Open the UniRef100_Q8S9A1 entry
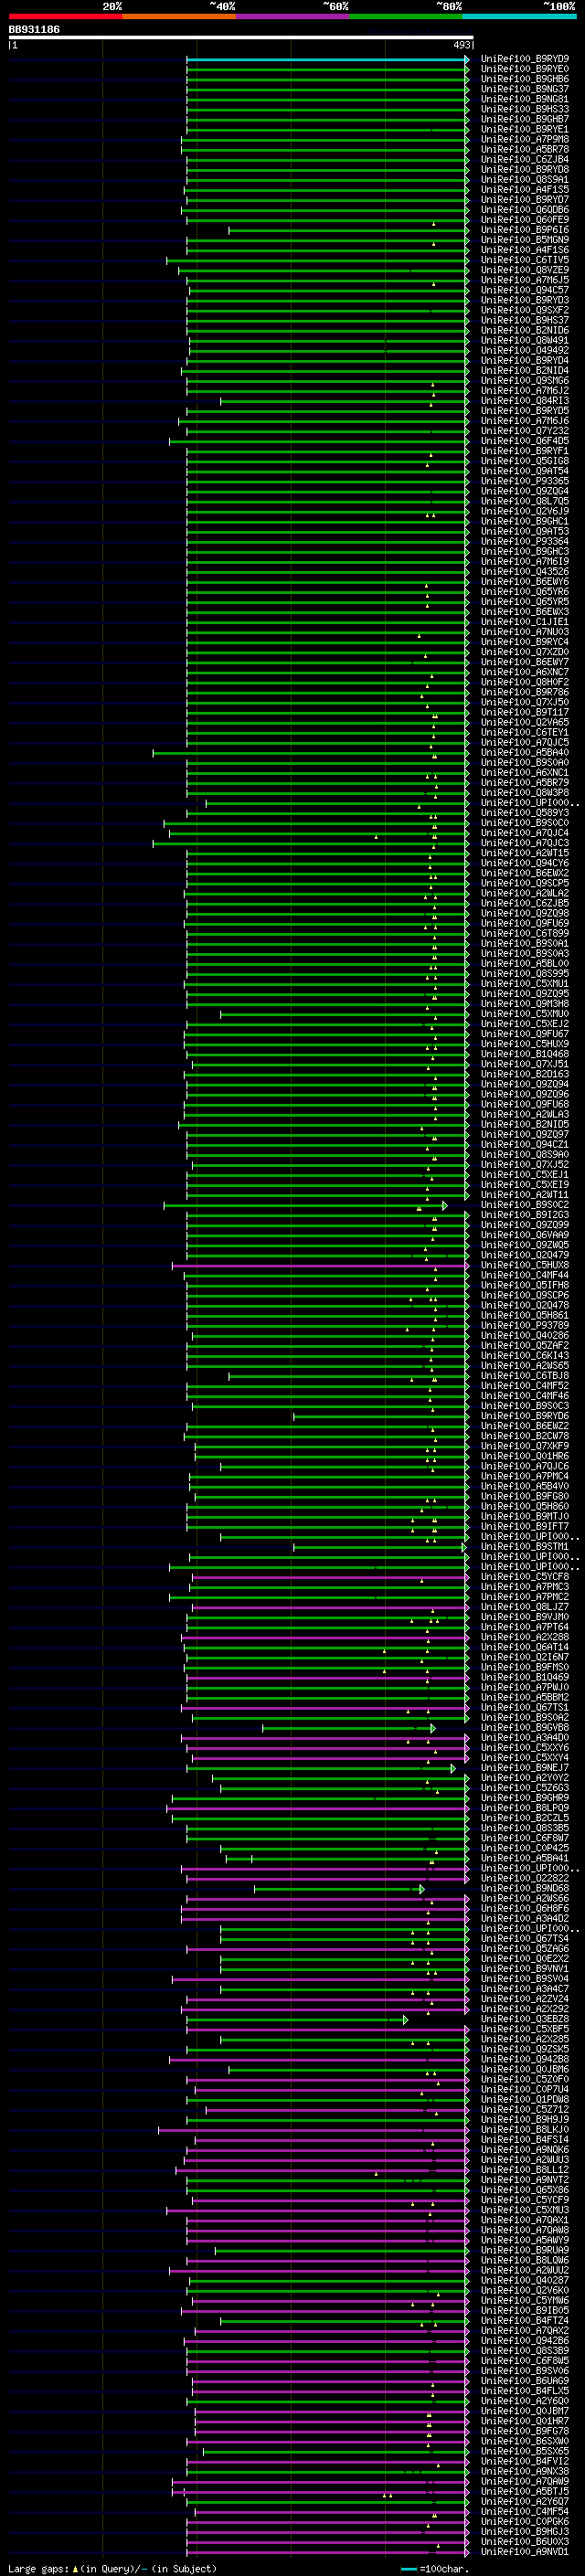585x2576 pixels. [524, 179]
